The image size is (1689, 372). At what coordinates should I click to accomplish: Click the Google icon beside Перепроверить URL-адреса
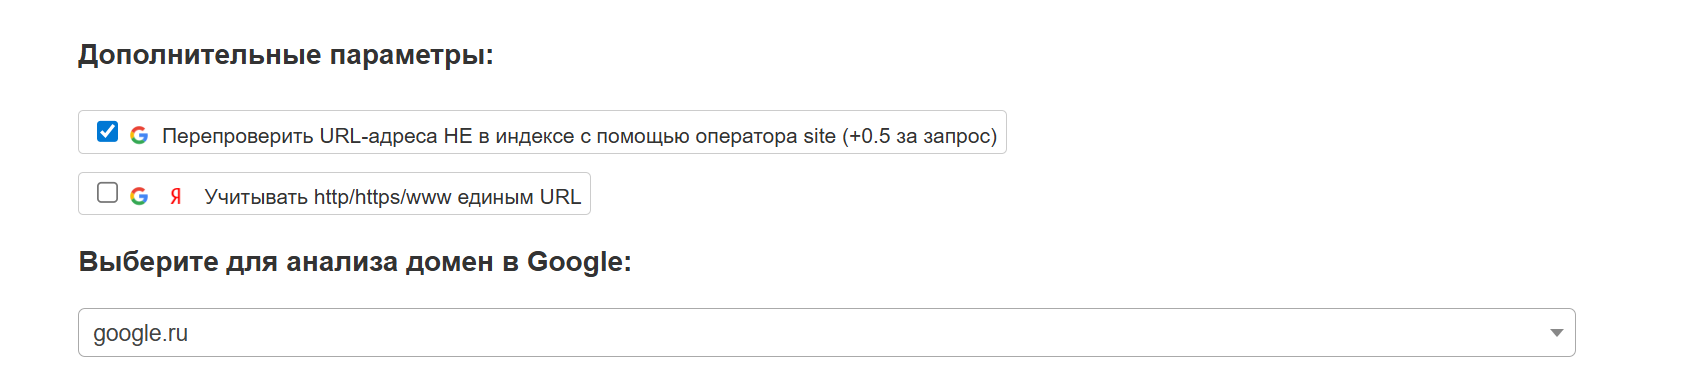click(x=139, y=135)
